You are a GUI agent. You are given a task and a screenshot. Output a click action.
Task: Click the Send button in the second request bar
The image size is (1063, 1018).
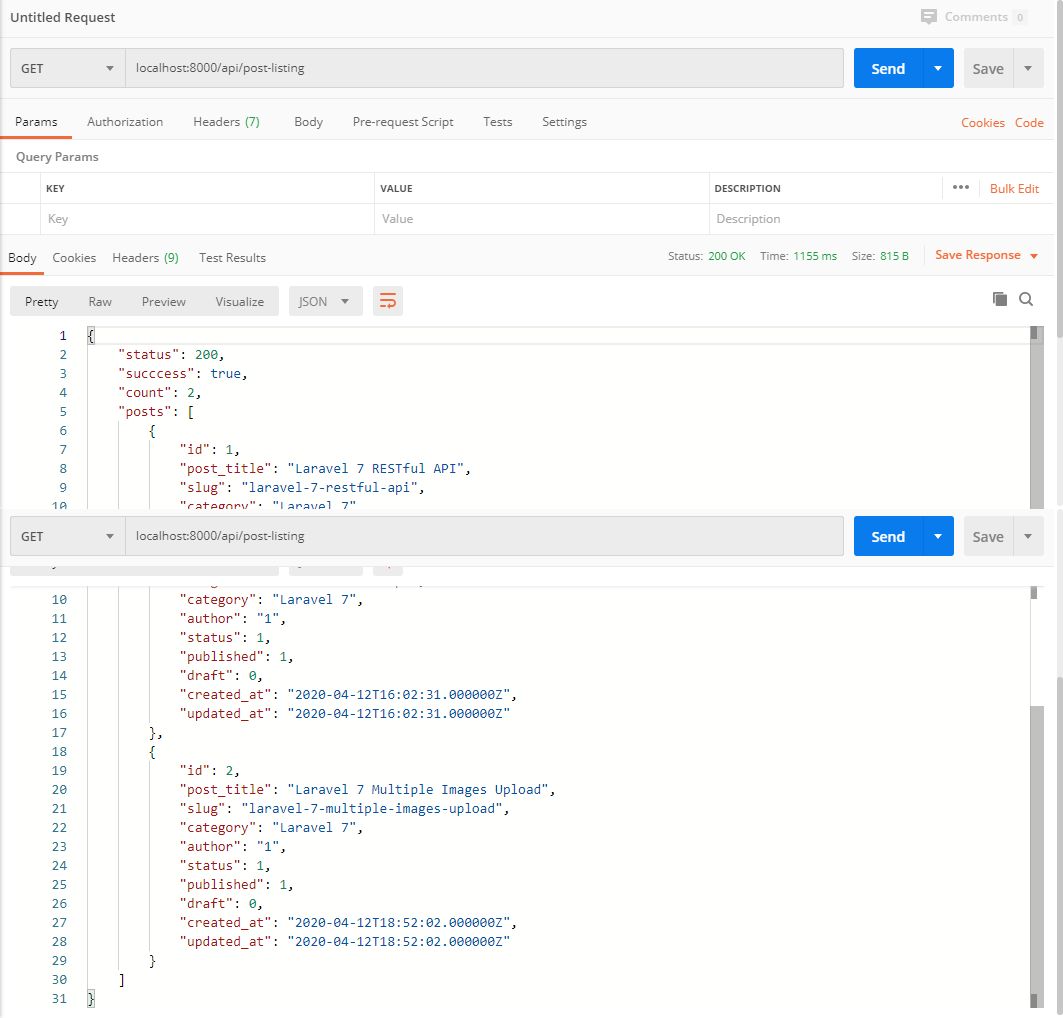point(888,536)
